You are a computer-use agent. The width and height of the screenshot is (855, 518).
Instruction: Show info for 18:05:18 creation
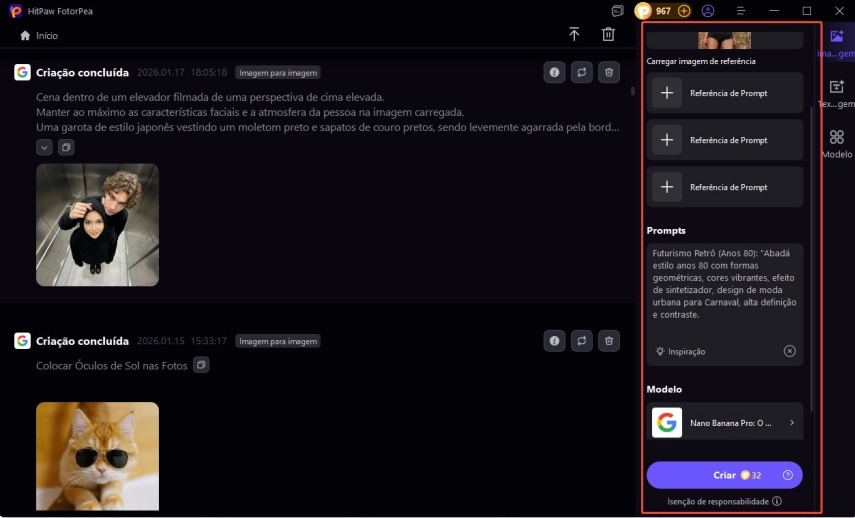(554, 73)
